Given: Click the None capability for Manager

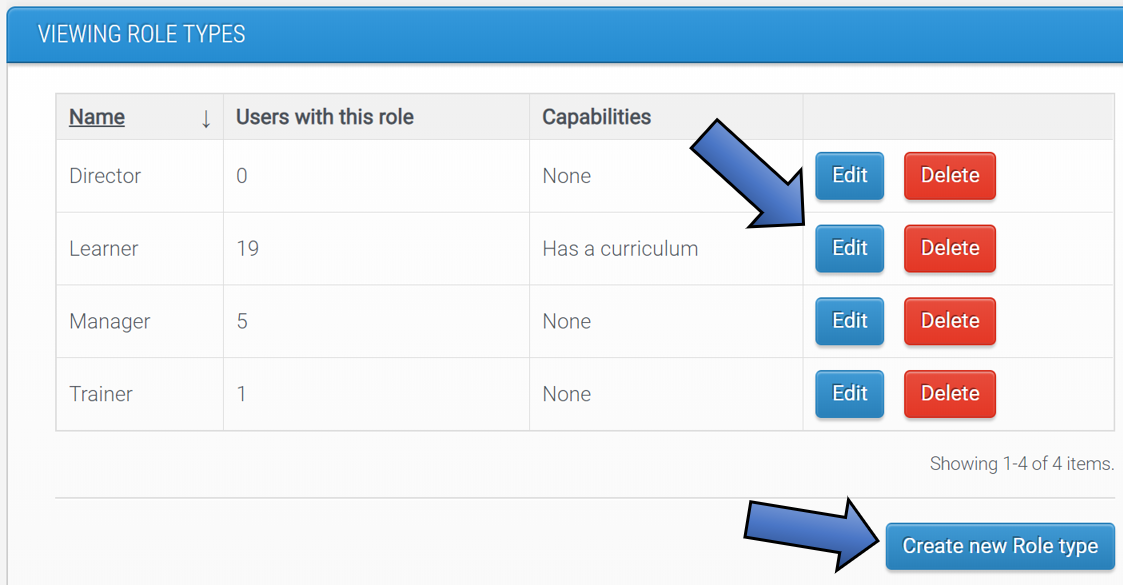Looking at the screenshot, I should coord(567,321).
